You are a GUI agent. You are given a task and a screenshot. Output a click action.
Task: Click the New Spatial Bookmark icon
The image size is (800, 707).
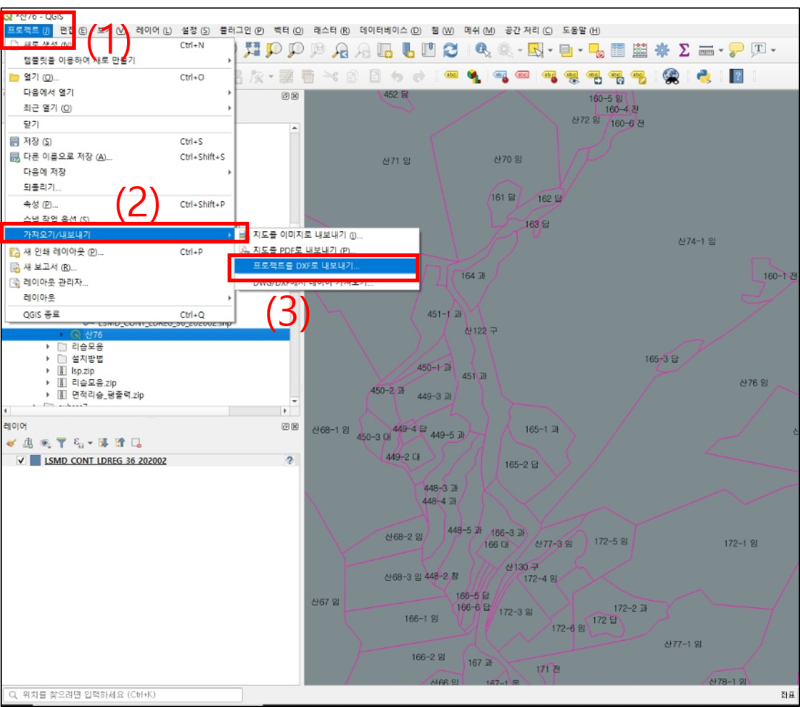[x=408, y=50]
